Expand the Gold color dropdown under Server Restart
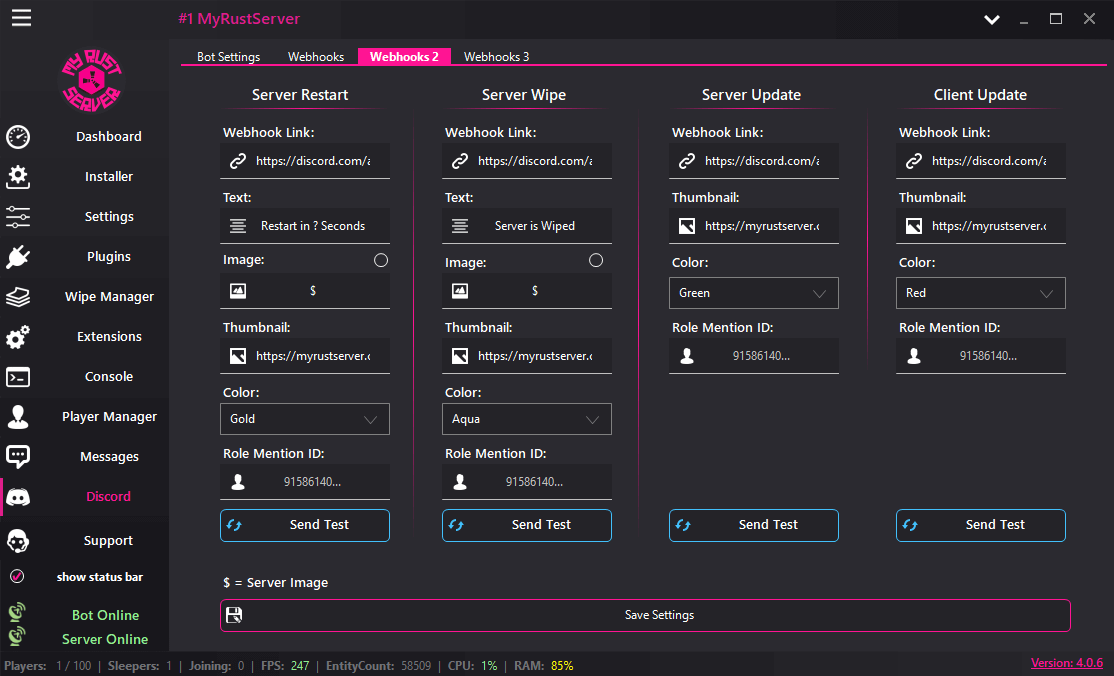The height and width of the screenshot is (676, 1114). coord(304,418)
